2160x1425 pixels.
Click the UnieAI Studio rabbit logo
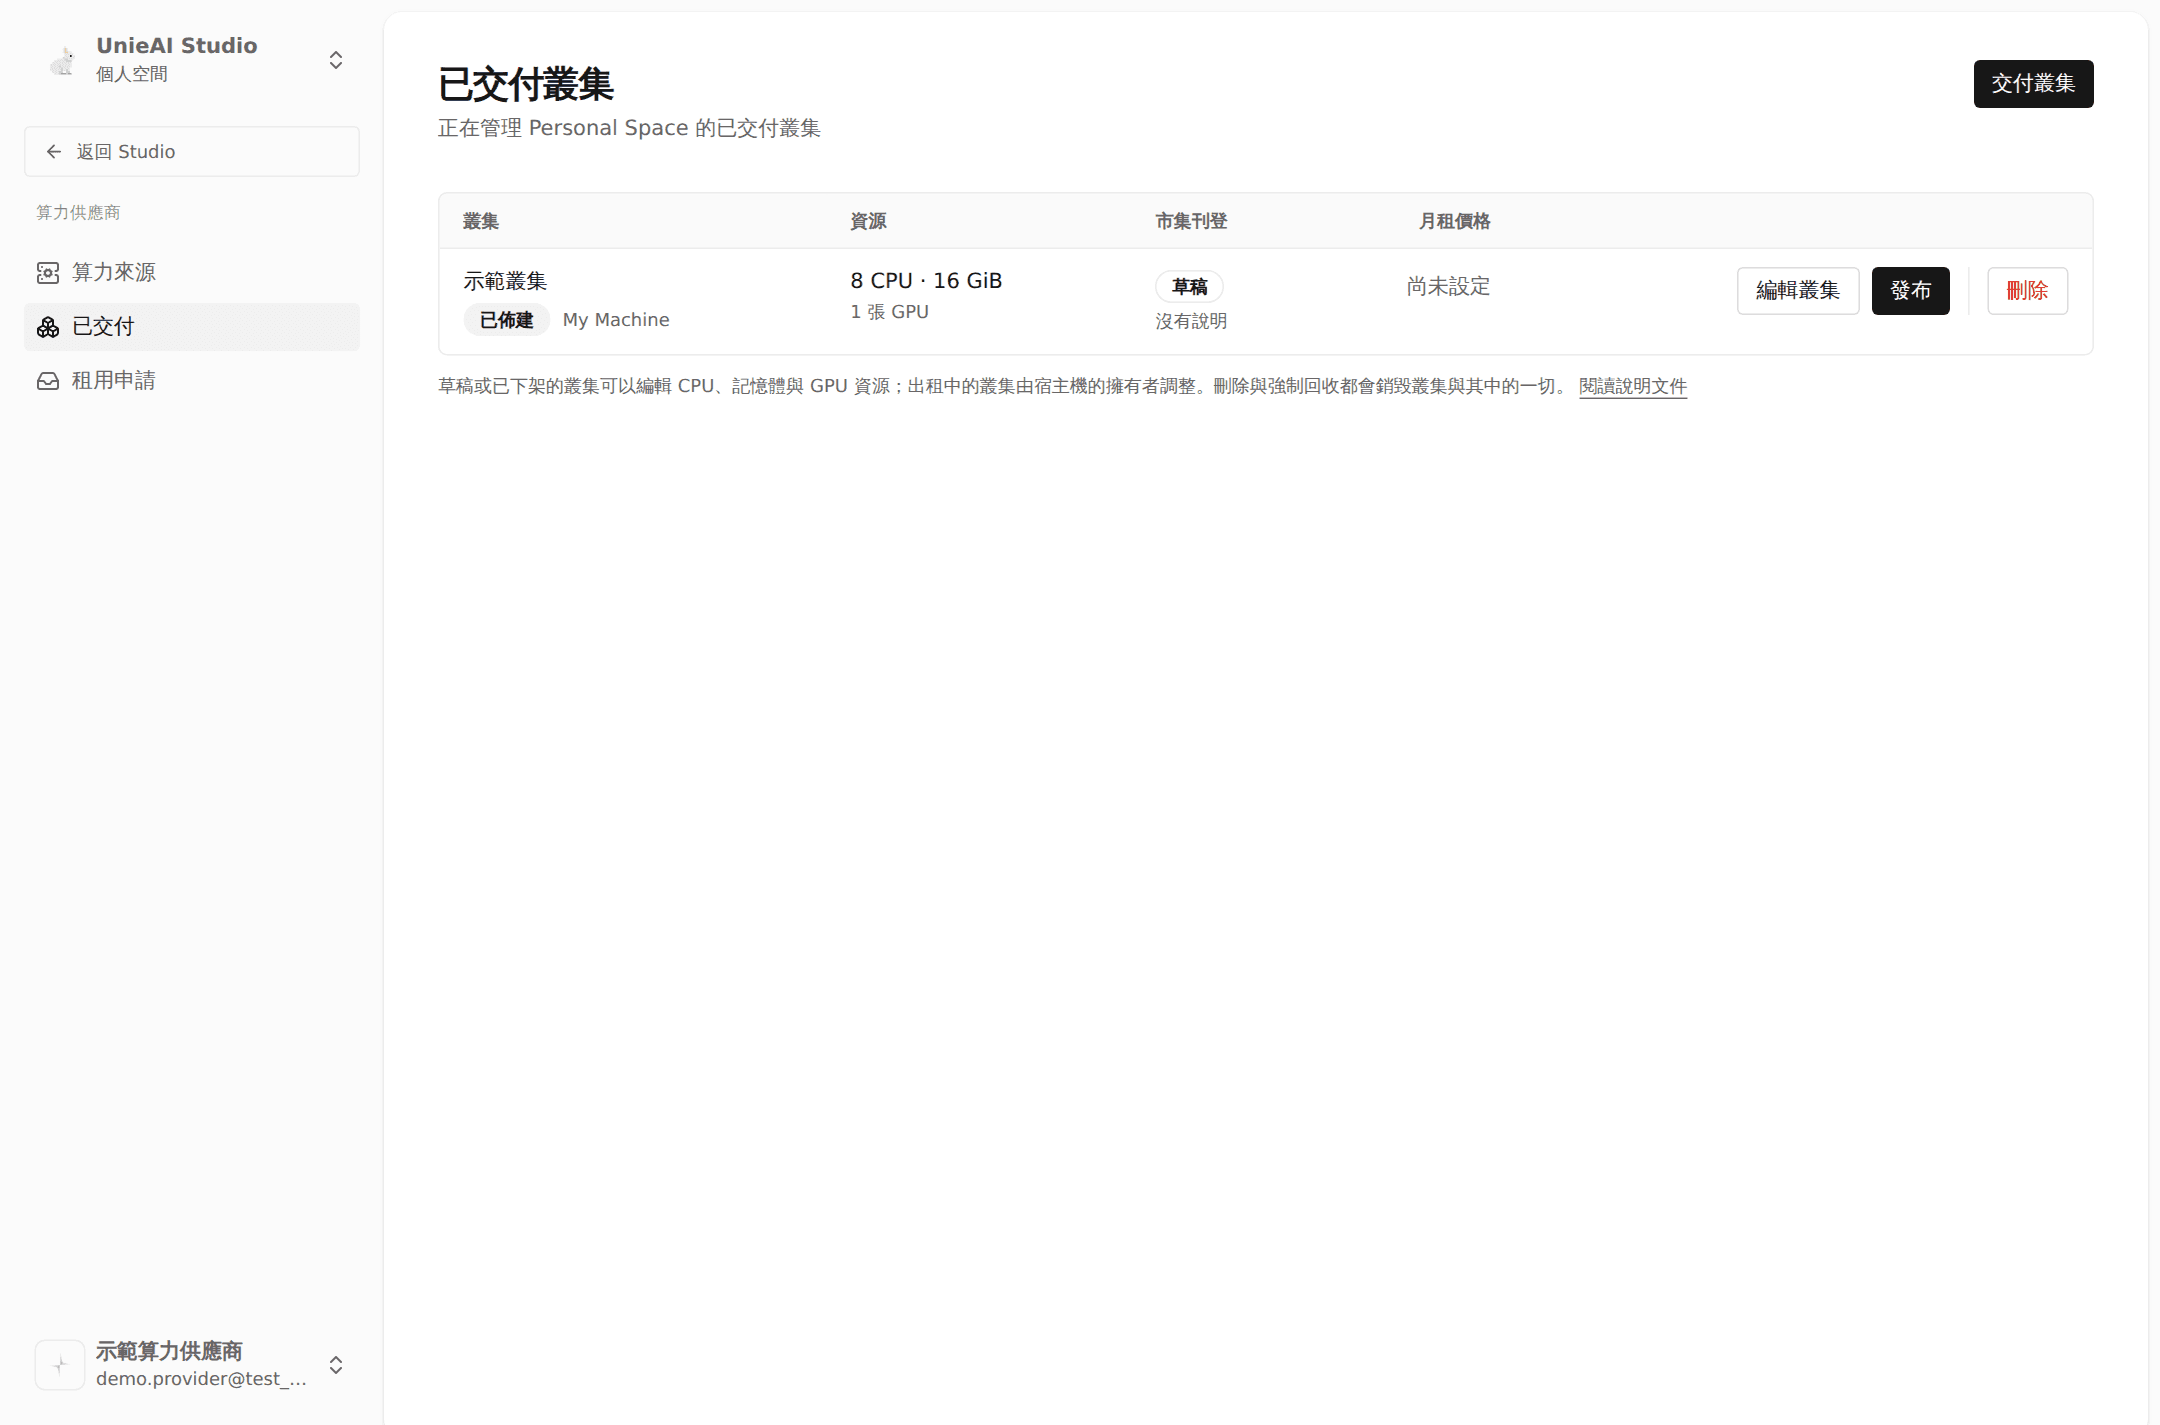[x=62, y=61]
